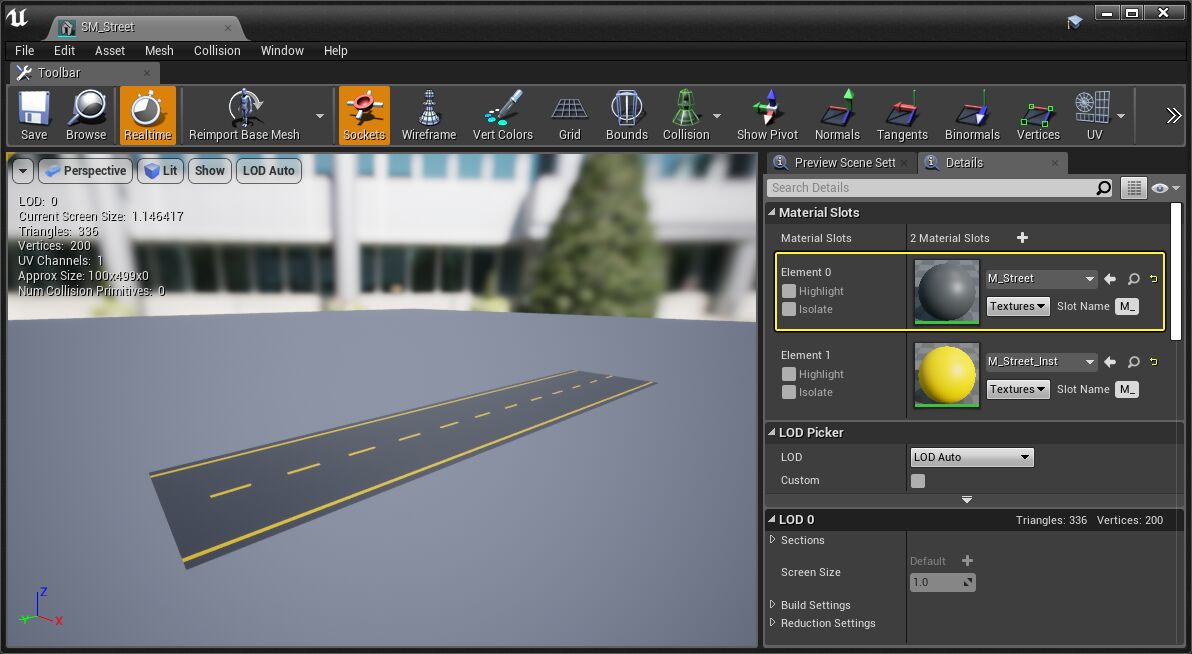This screenshot has width=1192, height=654.
Task: Click the Perspective viewport button
Action: [85, 171]
